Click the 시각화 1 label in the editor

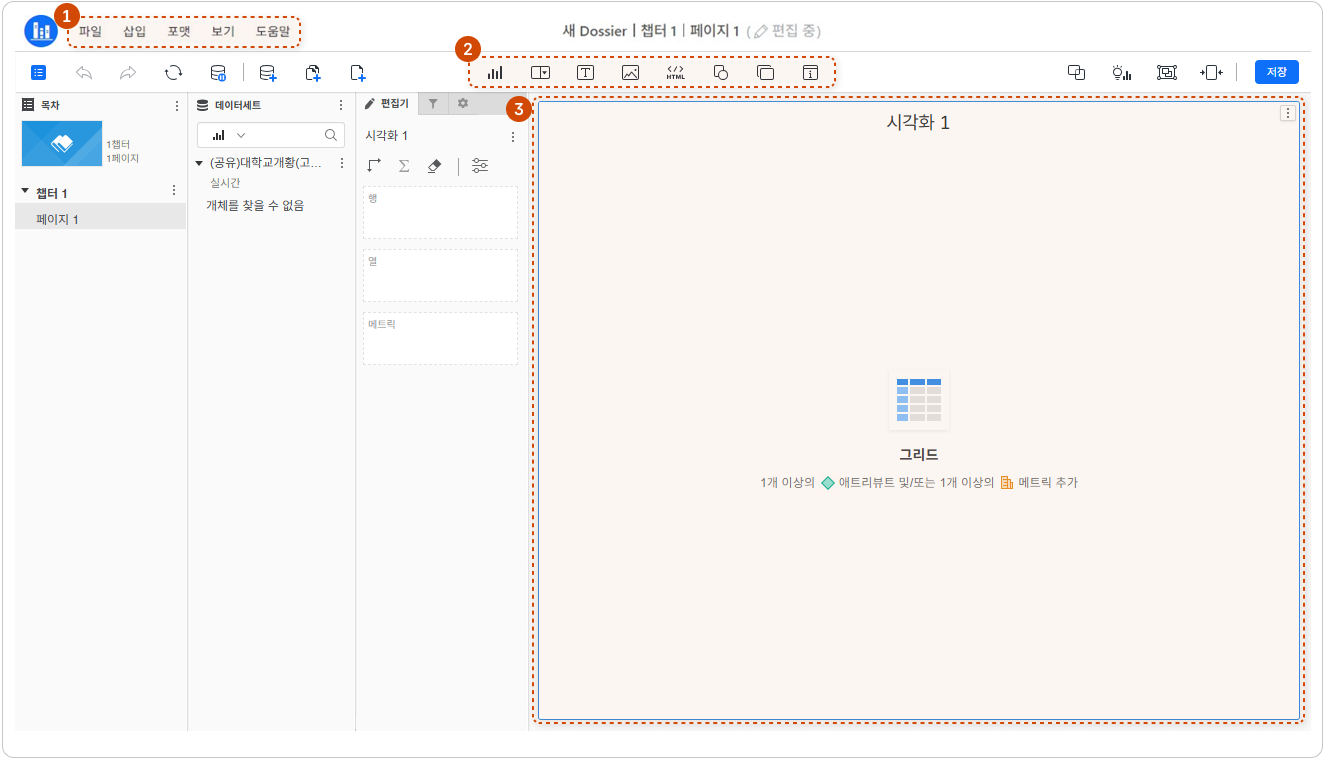point(387,136)
